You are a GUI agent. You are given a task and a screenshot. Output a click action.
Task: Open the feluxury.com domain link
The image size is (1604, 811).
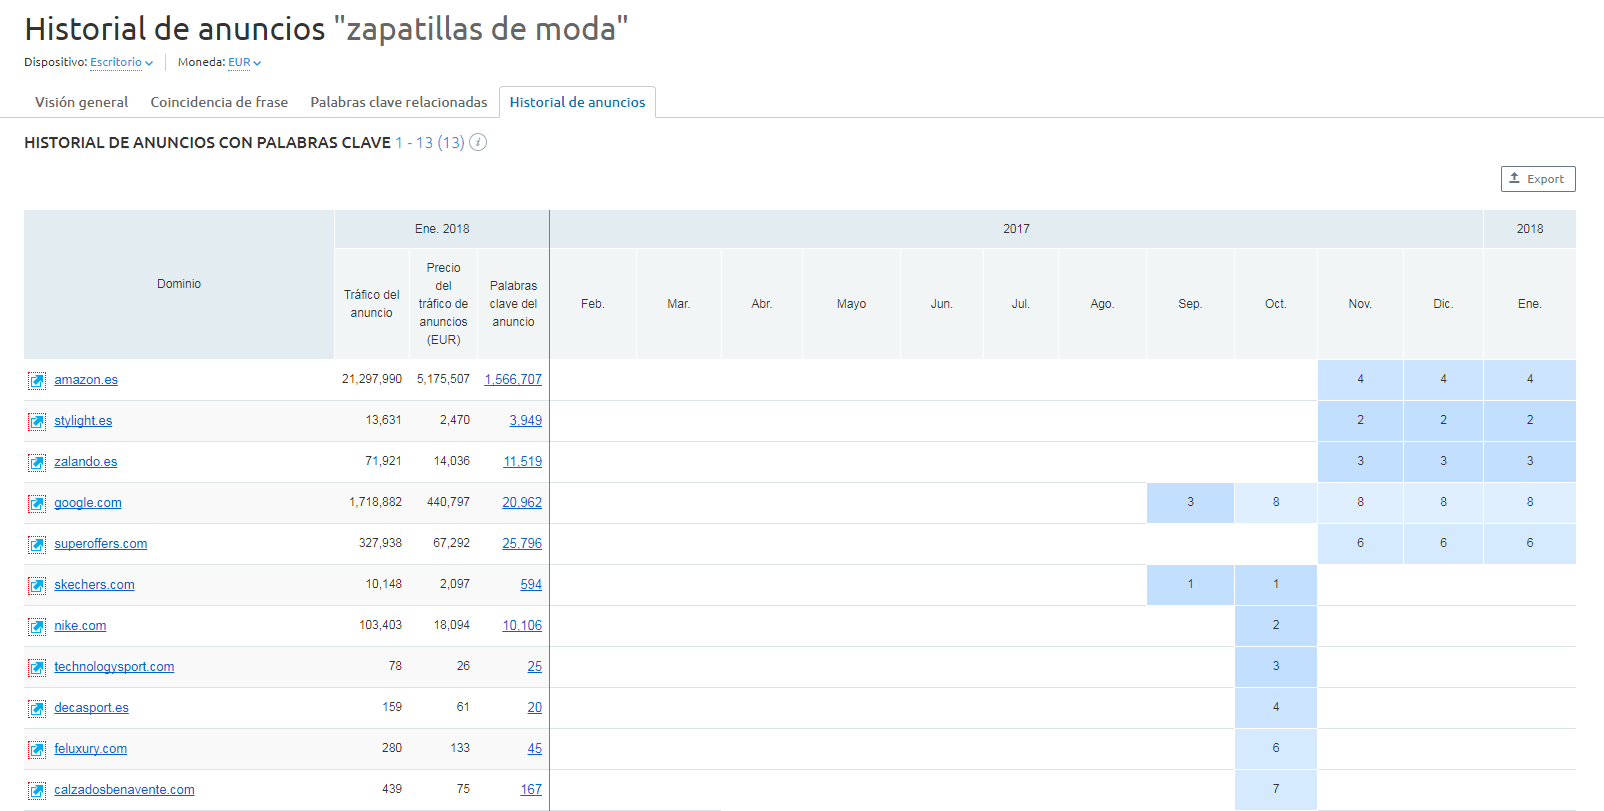(x=91, y=749)
